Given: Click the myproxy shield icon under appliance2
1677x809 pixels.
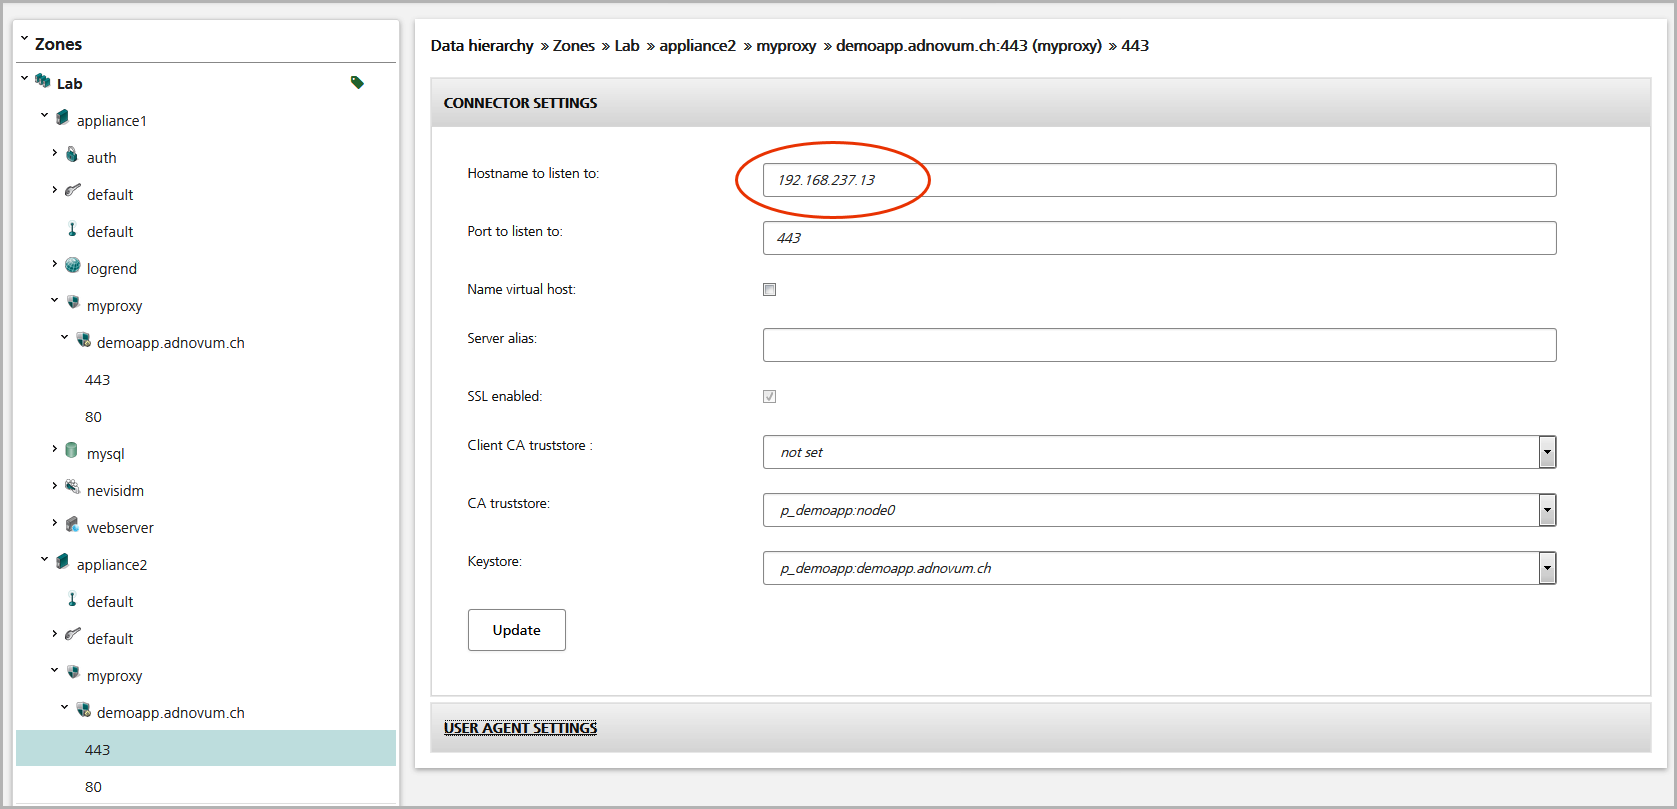Looking at the screenshot, I should [72, 673].
